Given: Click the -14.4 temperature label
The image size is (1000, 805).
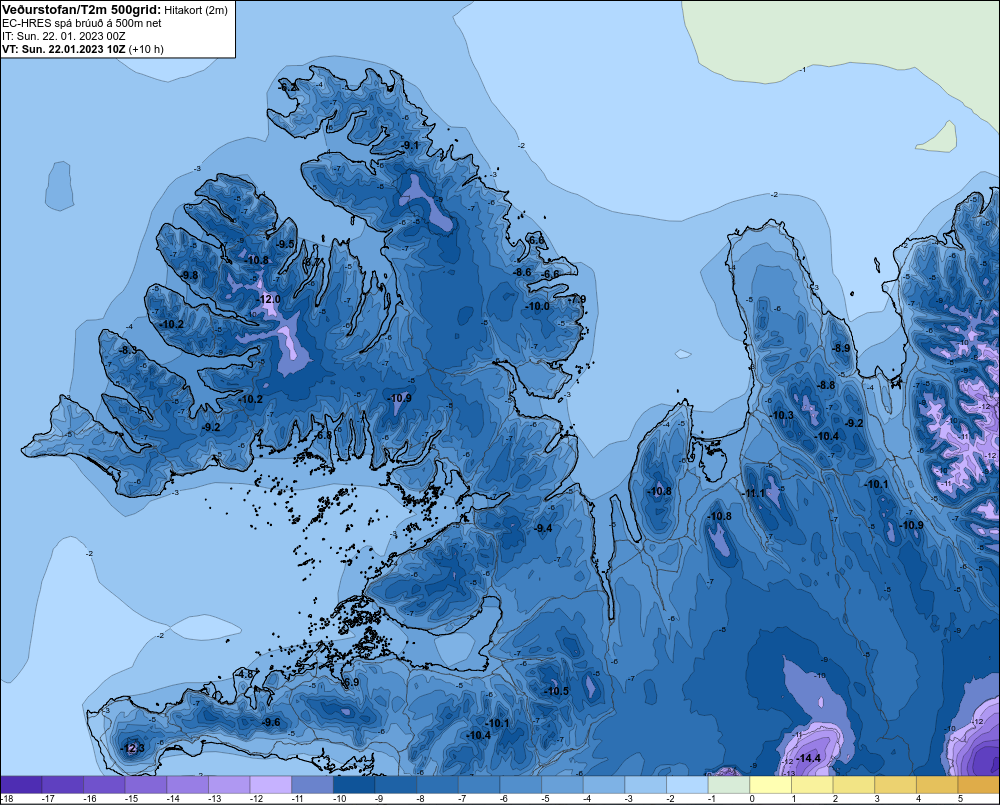Looking at the screenshot, I should (809, 758).
